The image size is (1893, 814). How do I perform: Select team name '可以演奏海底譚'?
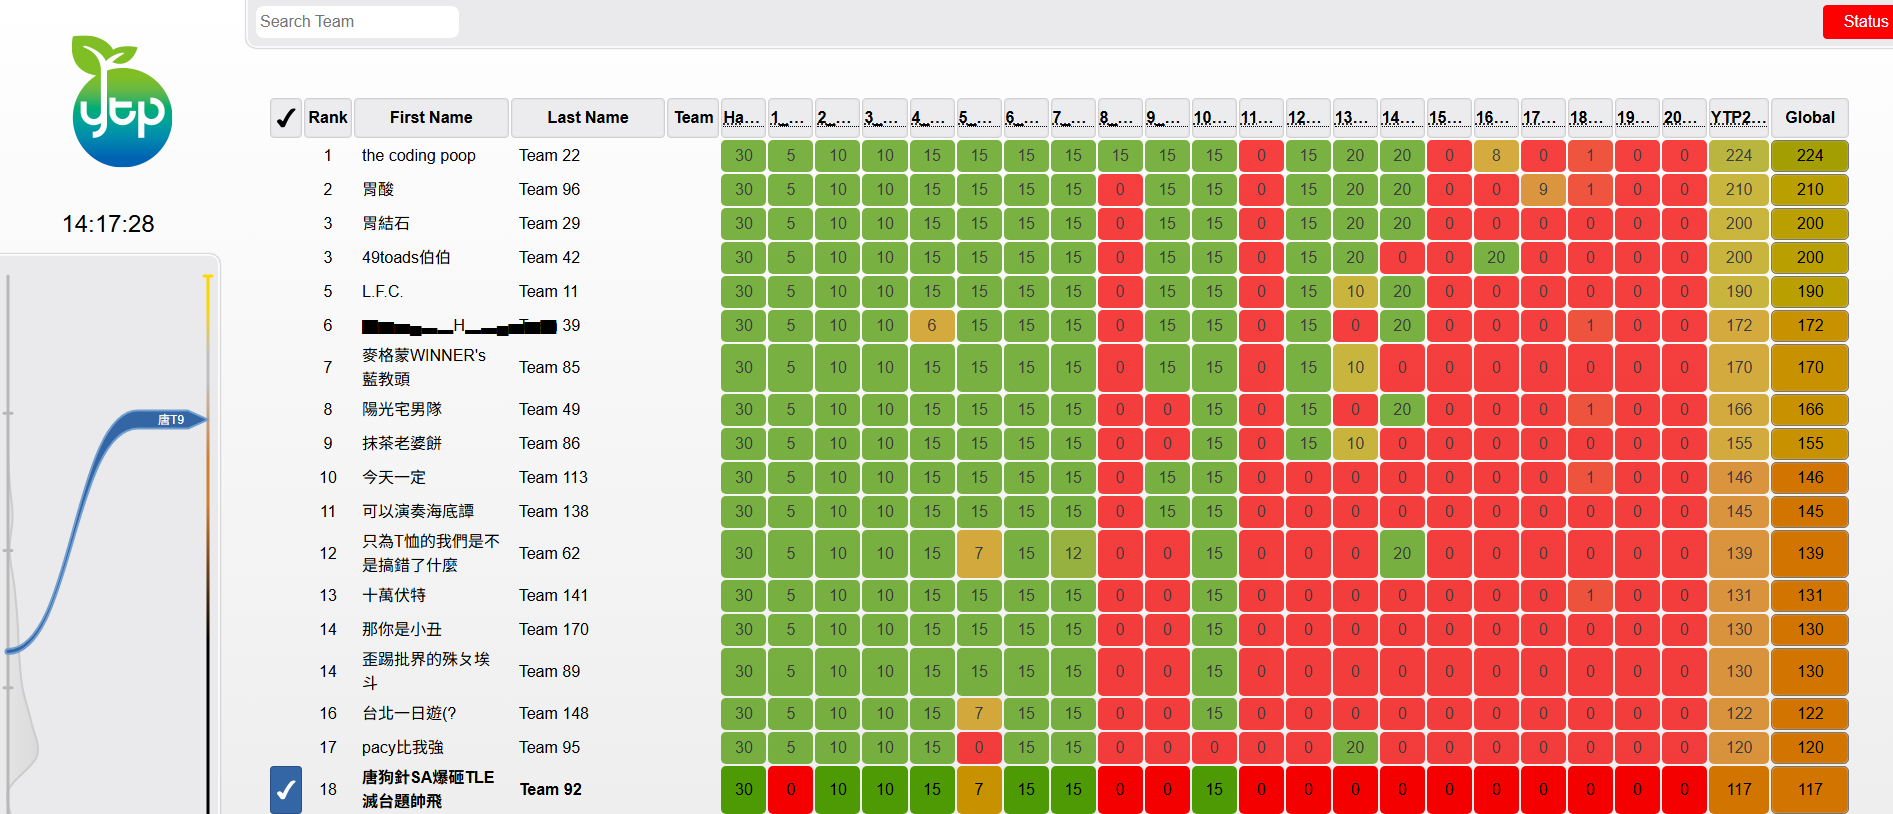click(x=418, y=511)
